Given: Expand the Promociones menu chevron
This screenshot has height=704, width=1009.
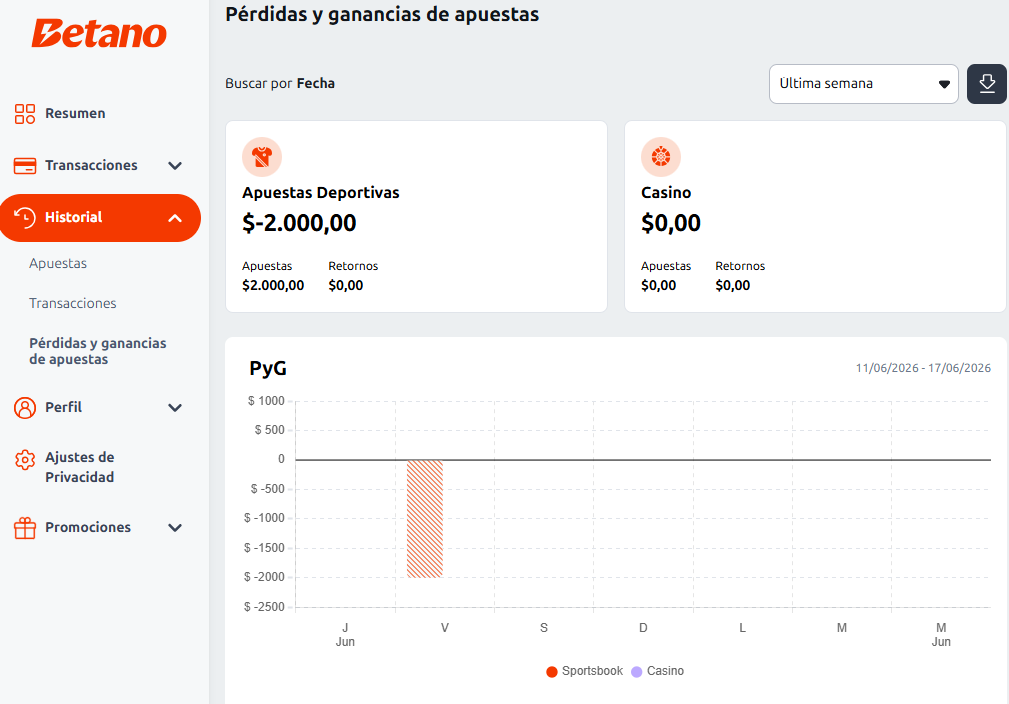Looking at the screenshot, I should 174,528.
